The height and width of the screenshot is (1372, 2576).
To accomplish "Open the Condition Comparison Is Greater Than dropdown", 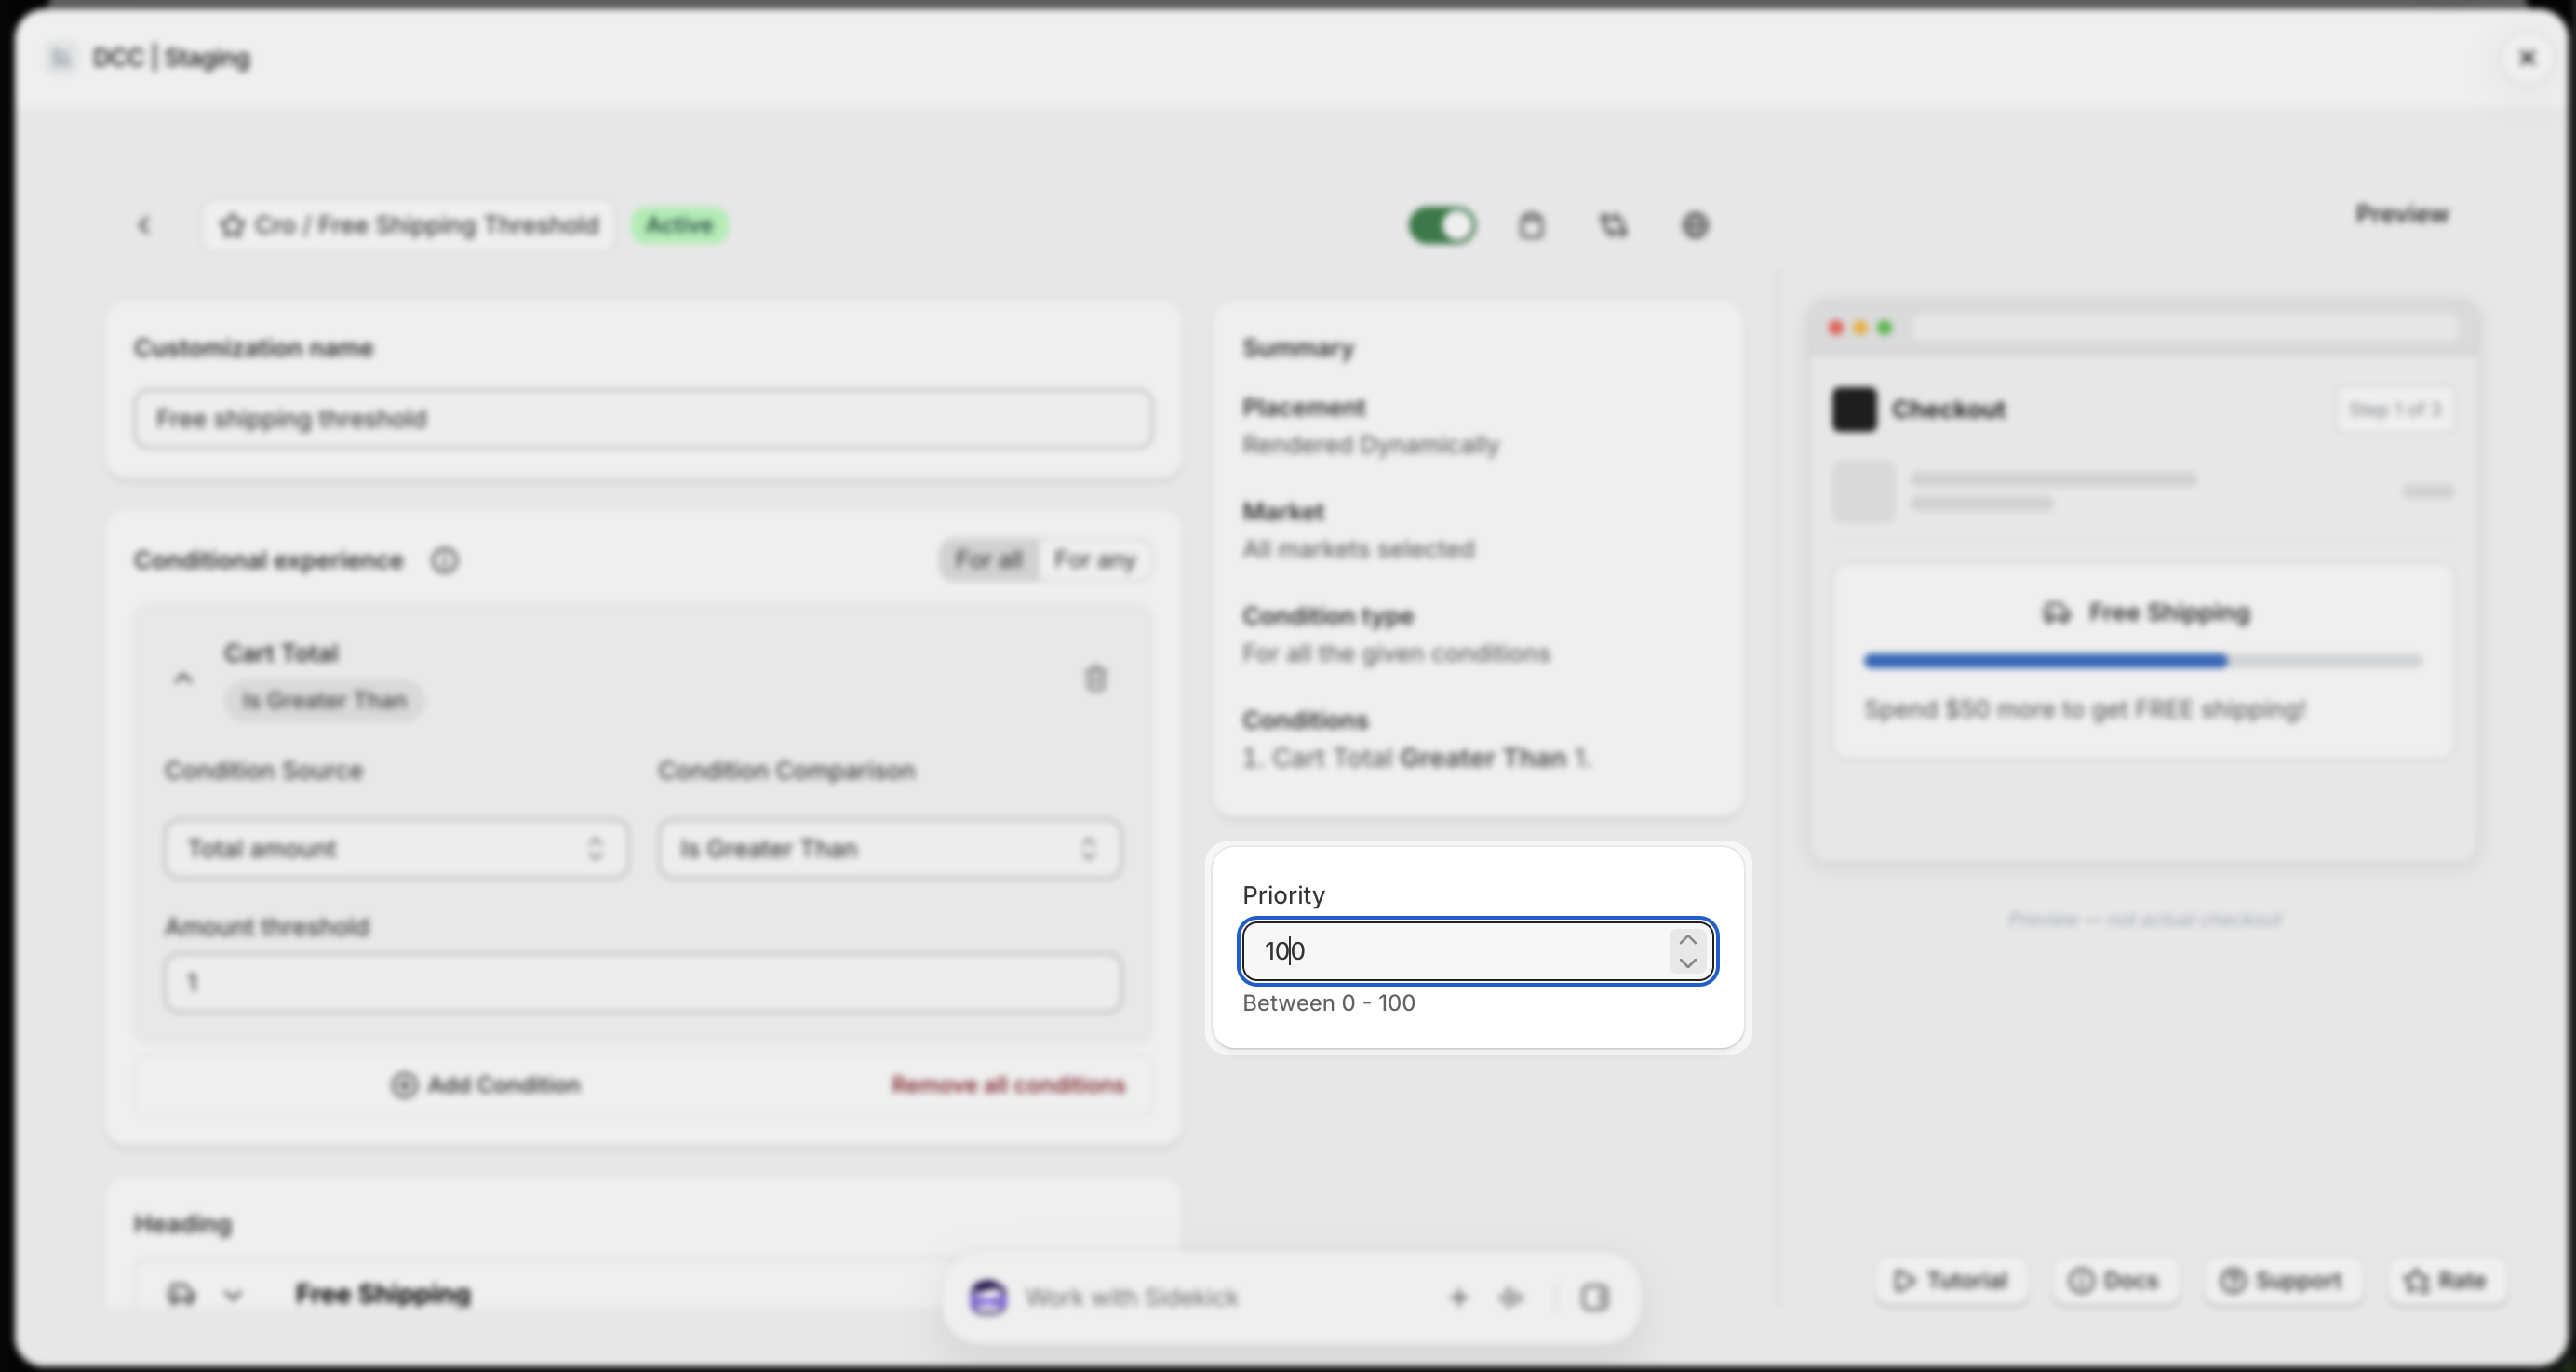I will coord(889,849).
